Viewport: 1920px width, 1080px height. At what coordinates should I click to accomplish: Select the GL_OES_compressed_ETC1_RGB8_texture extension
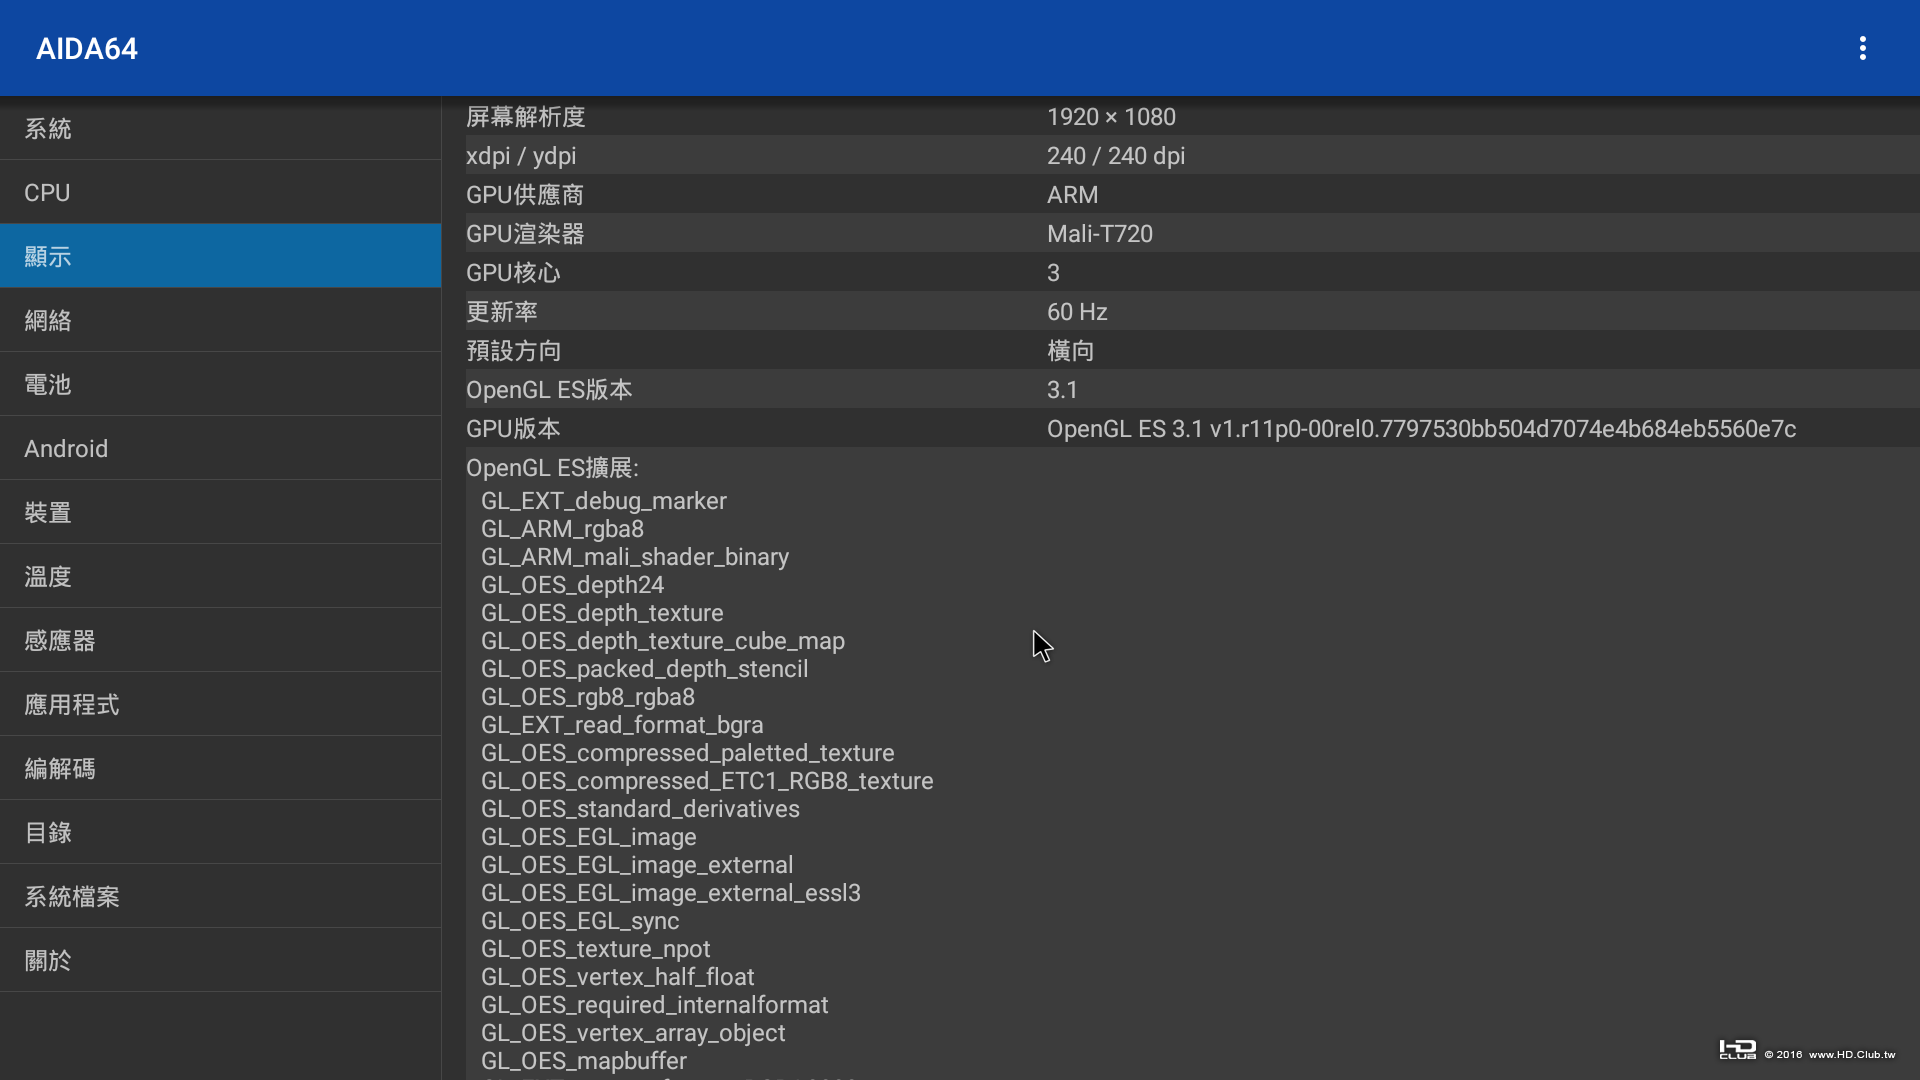coord(707,781)
